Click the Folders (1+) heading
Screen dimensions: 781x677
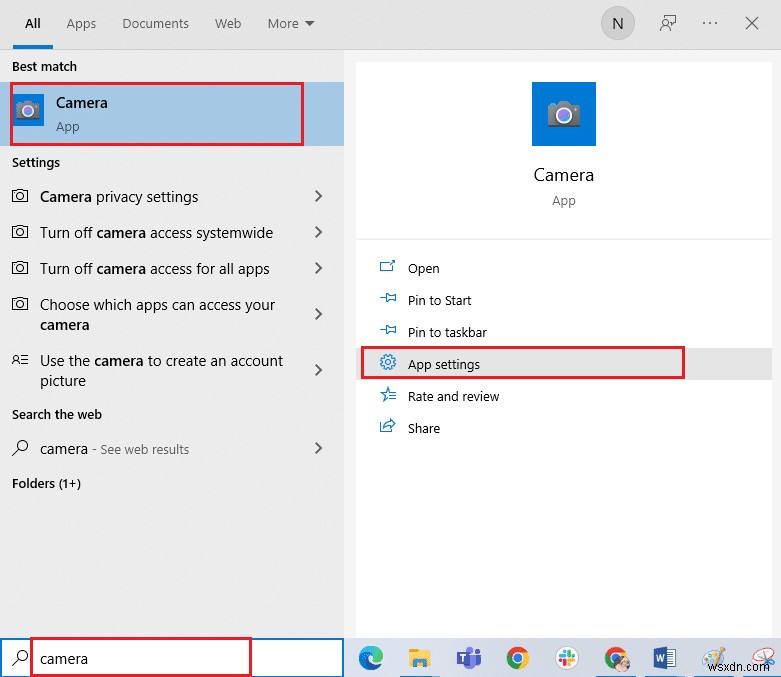point(46,483)
